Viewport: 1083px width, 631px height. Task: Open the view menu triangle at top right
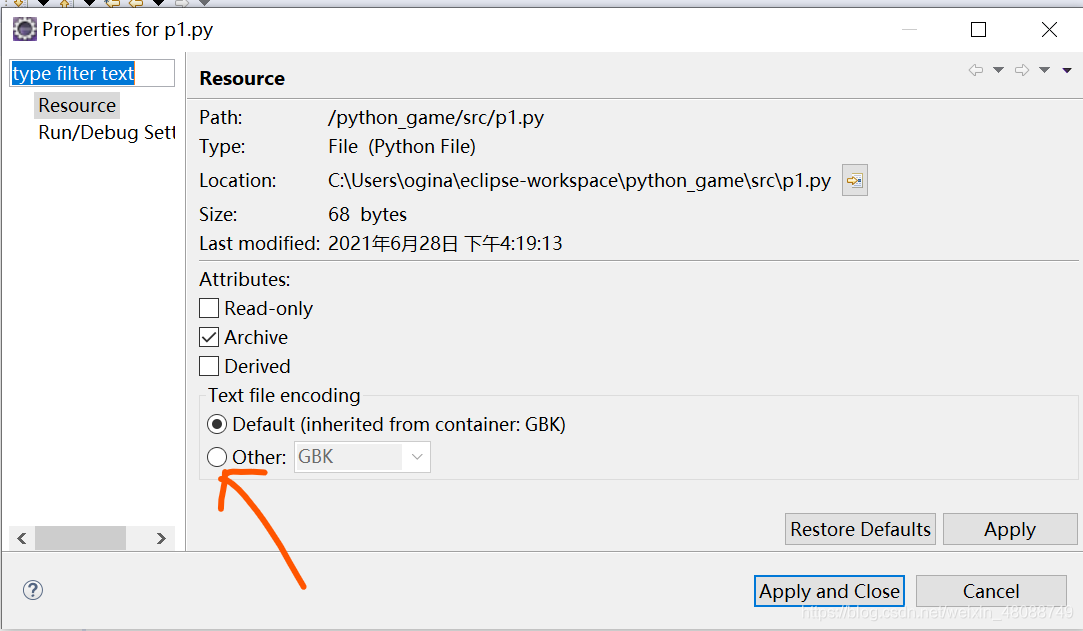(x=1067, y=70)
